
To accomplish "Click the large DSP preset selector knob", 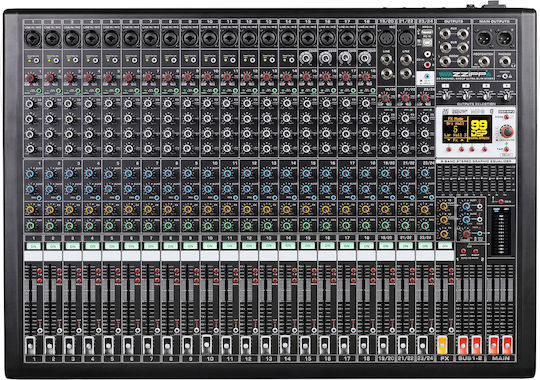I will pyautogui.click(x=507, y=131).
